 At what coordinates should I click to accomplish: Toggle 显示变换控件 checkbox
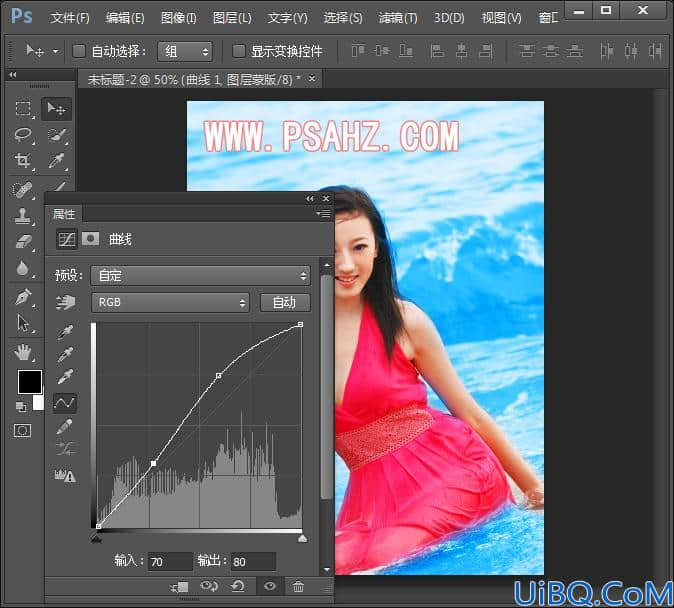click(239, 51)
